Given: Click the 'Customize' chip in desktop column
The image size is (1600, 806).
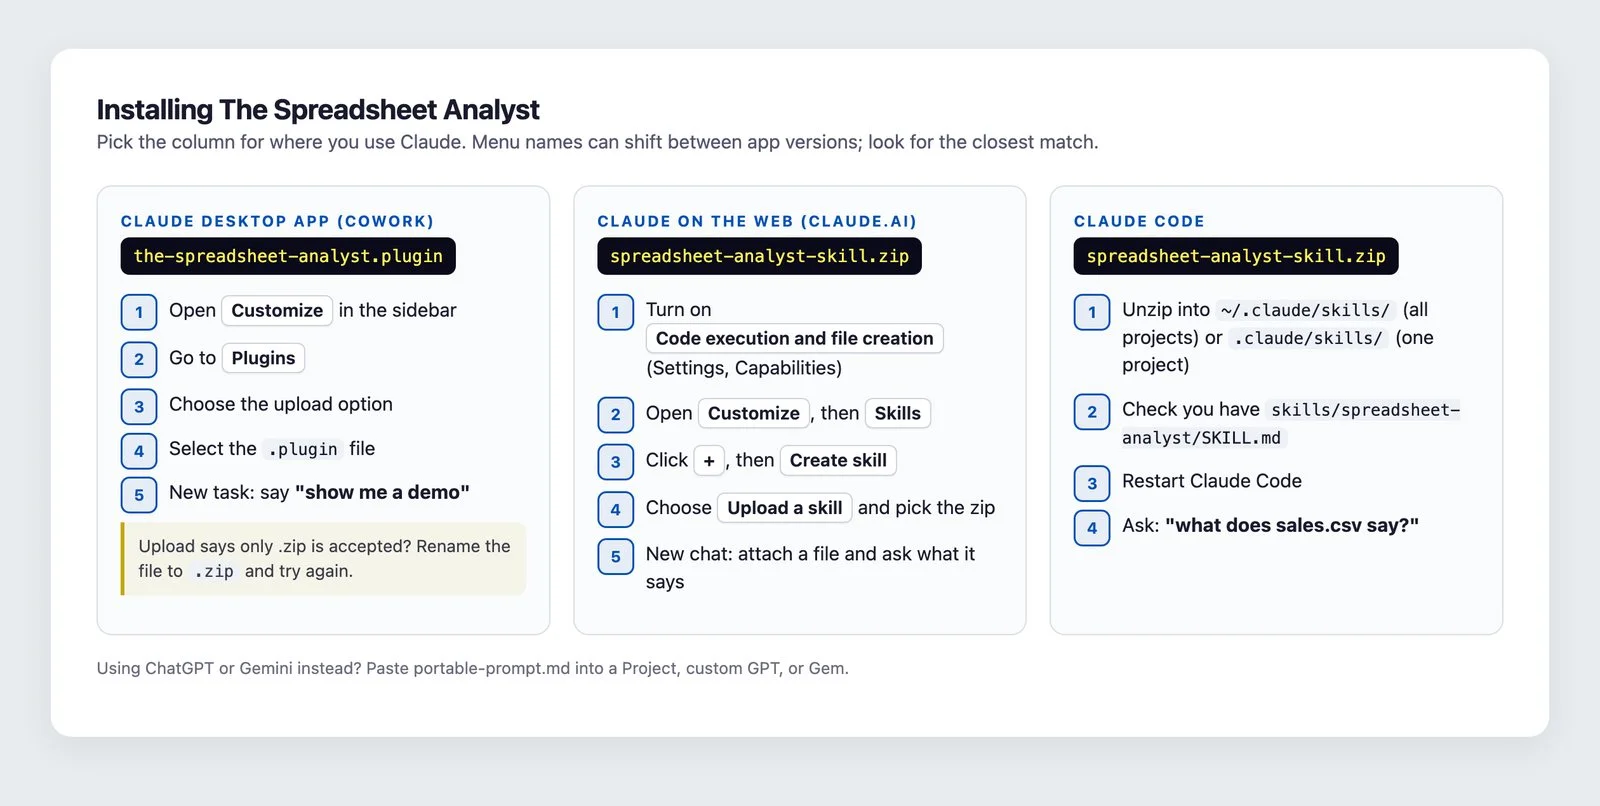Looking at the screenshot, I should (277, 310).
